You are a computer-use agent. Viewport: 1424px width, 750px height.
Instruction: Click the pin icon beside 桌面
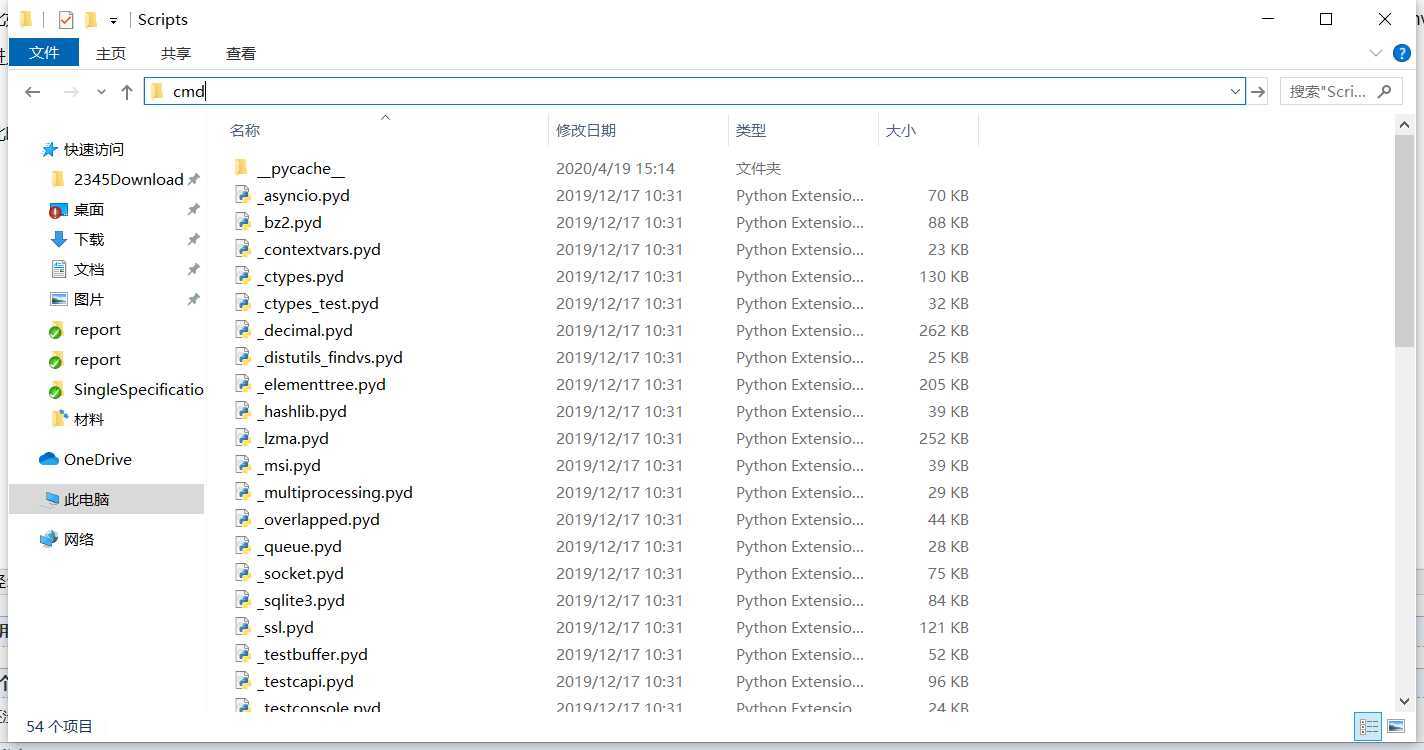pyautogui.click(x=194, y=210)
